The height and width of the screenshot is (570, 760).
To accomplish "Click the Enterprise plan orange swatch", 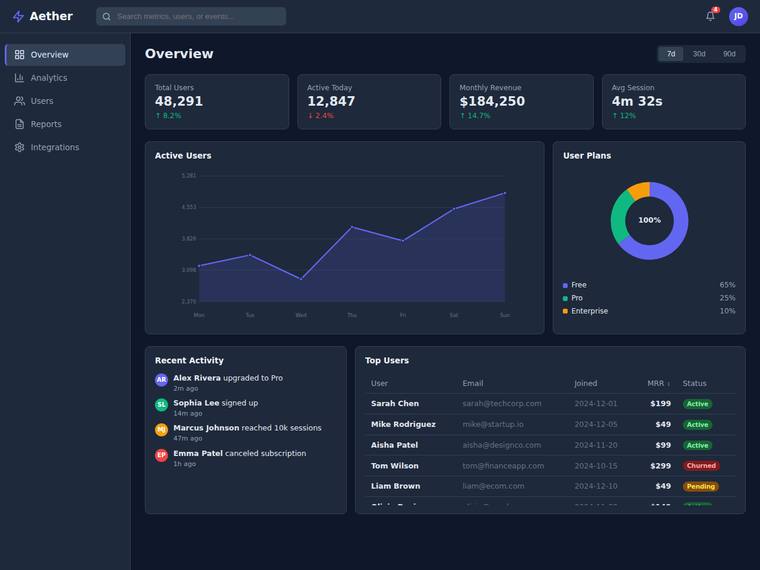I will tap(565, 311).
